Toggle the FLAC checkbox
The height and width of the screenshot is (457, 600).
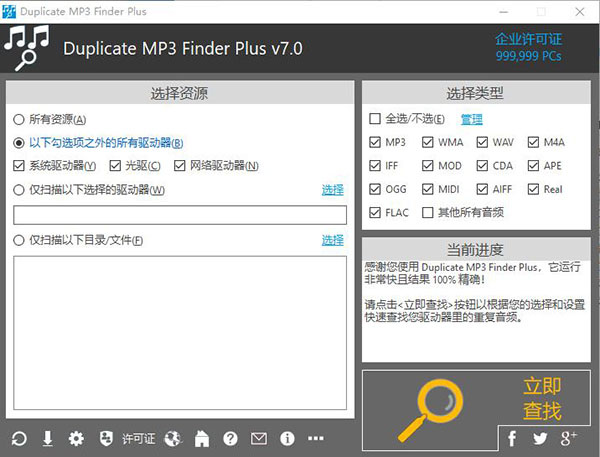375,212
